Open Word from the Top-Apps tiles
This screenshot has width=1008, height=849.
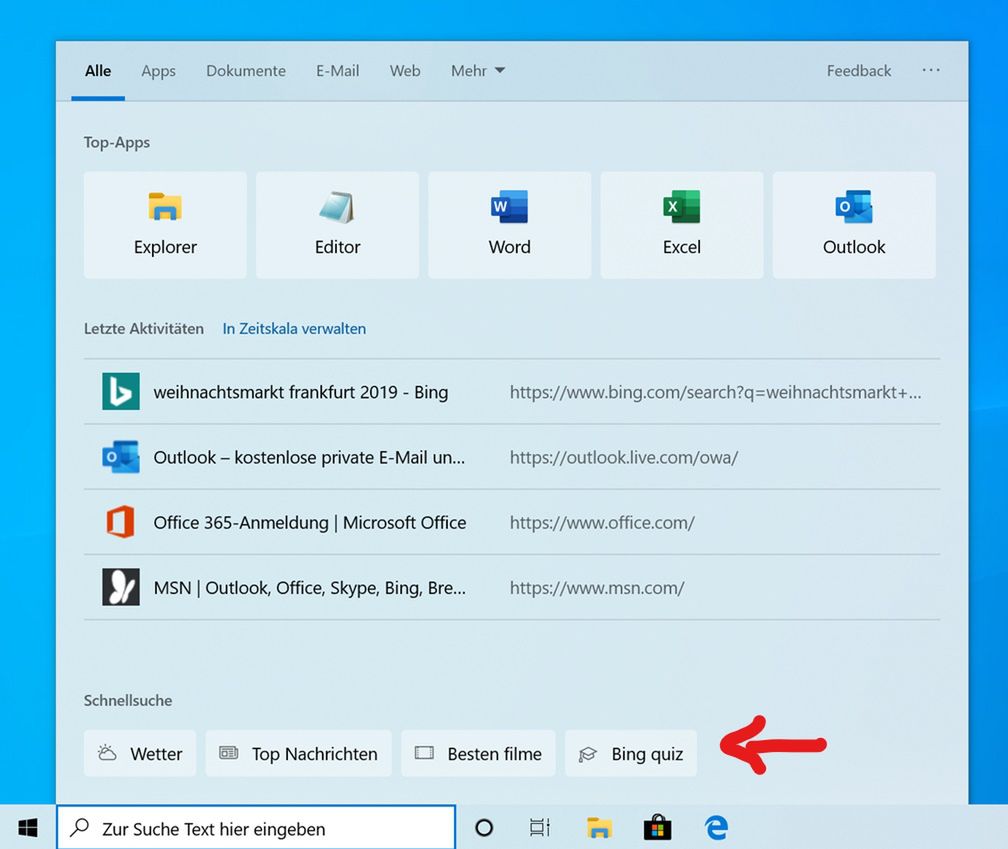point(510,225)
